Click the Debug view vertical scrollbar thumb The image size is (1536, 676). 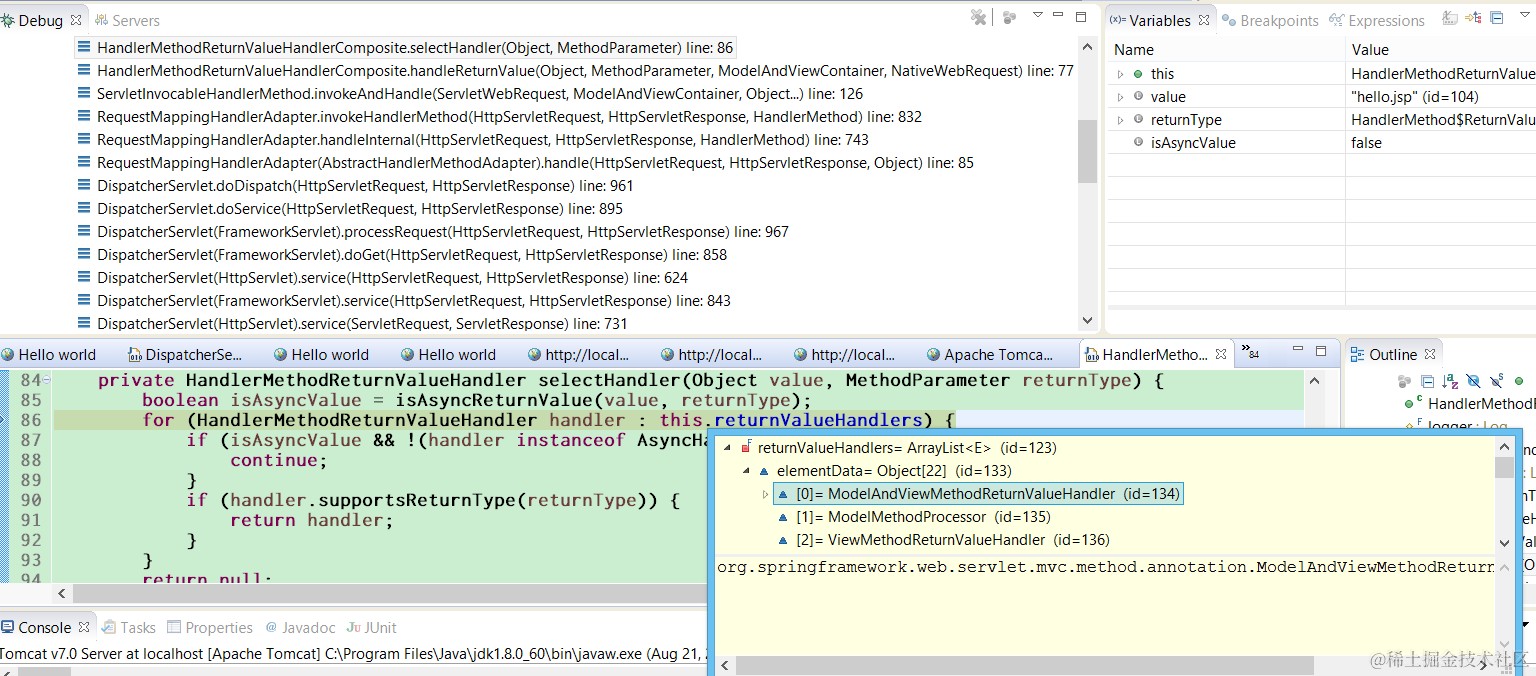coord(1088,151)
